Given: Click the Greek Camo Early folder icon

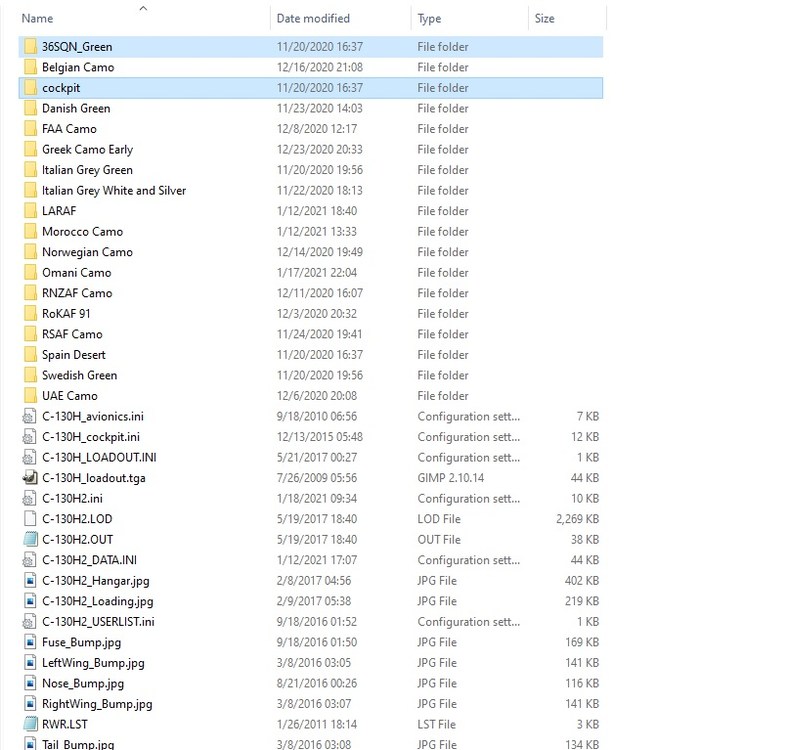Looking at the screenshot, I should coord(30,150).
